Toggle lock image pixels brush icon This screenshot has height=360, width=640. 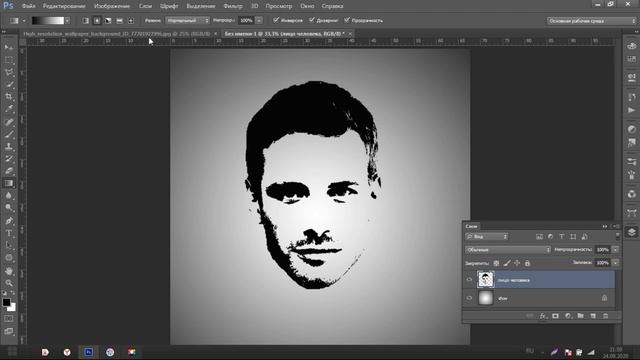[507, 263]
